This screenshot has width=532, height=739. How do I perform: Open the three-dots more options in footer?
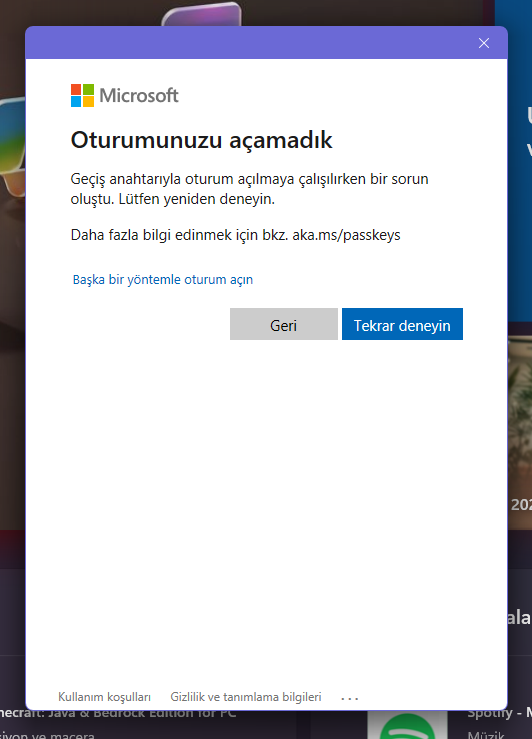pyautogui.click(x=350, y=698)
